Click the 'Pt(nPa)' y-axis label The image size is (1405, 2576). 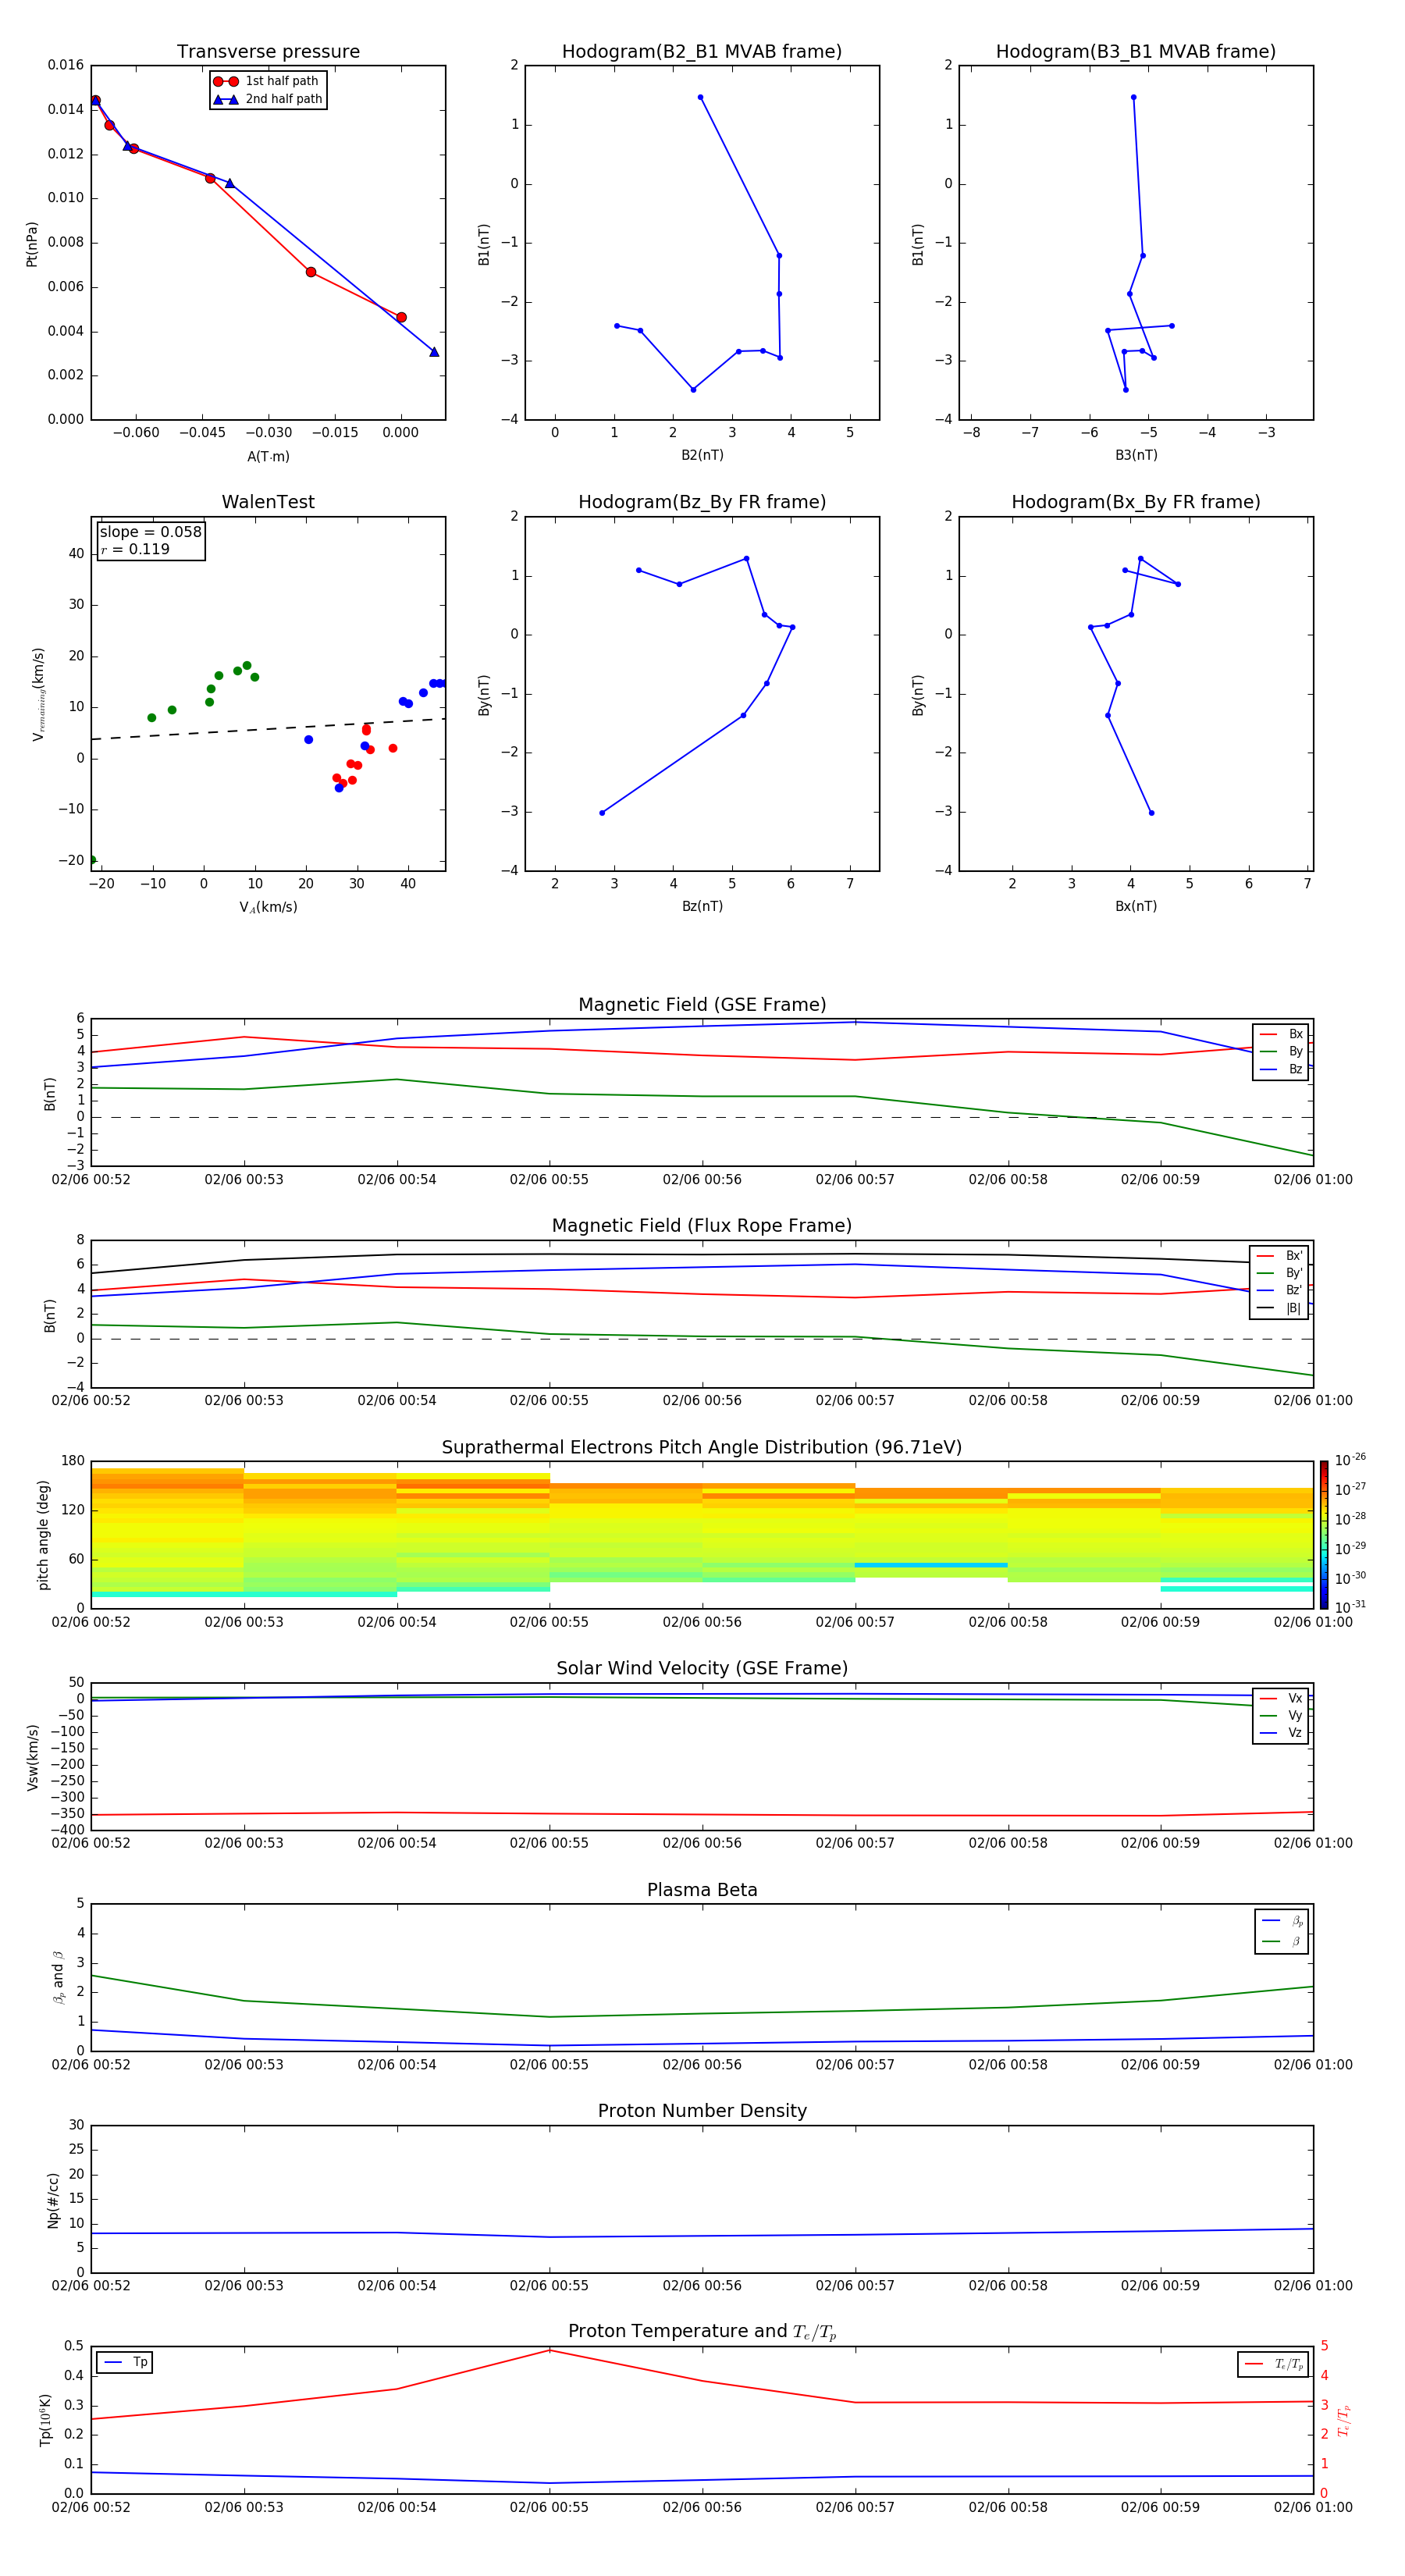(32, 243)
